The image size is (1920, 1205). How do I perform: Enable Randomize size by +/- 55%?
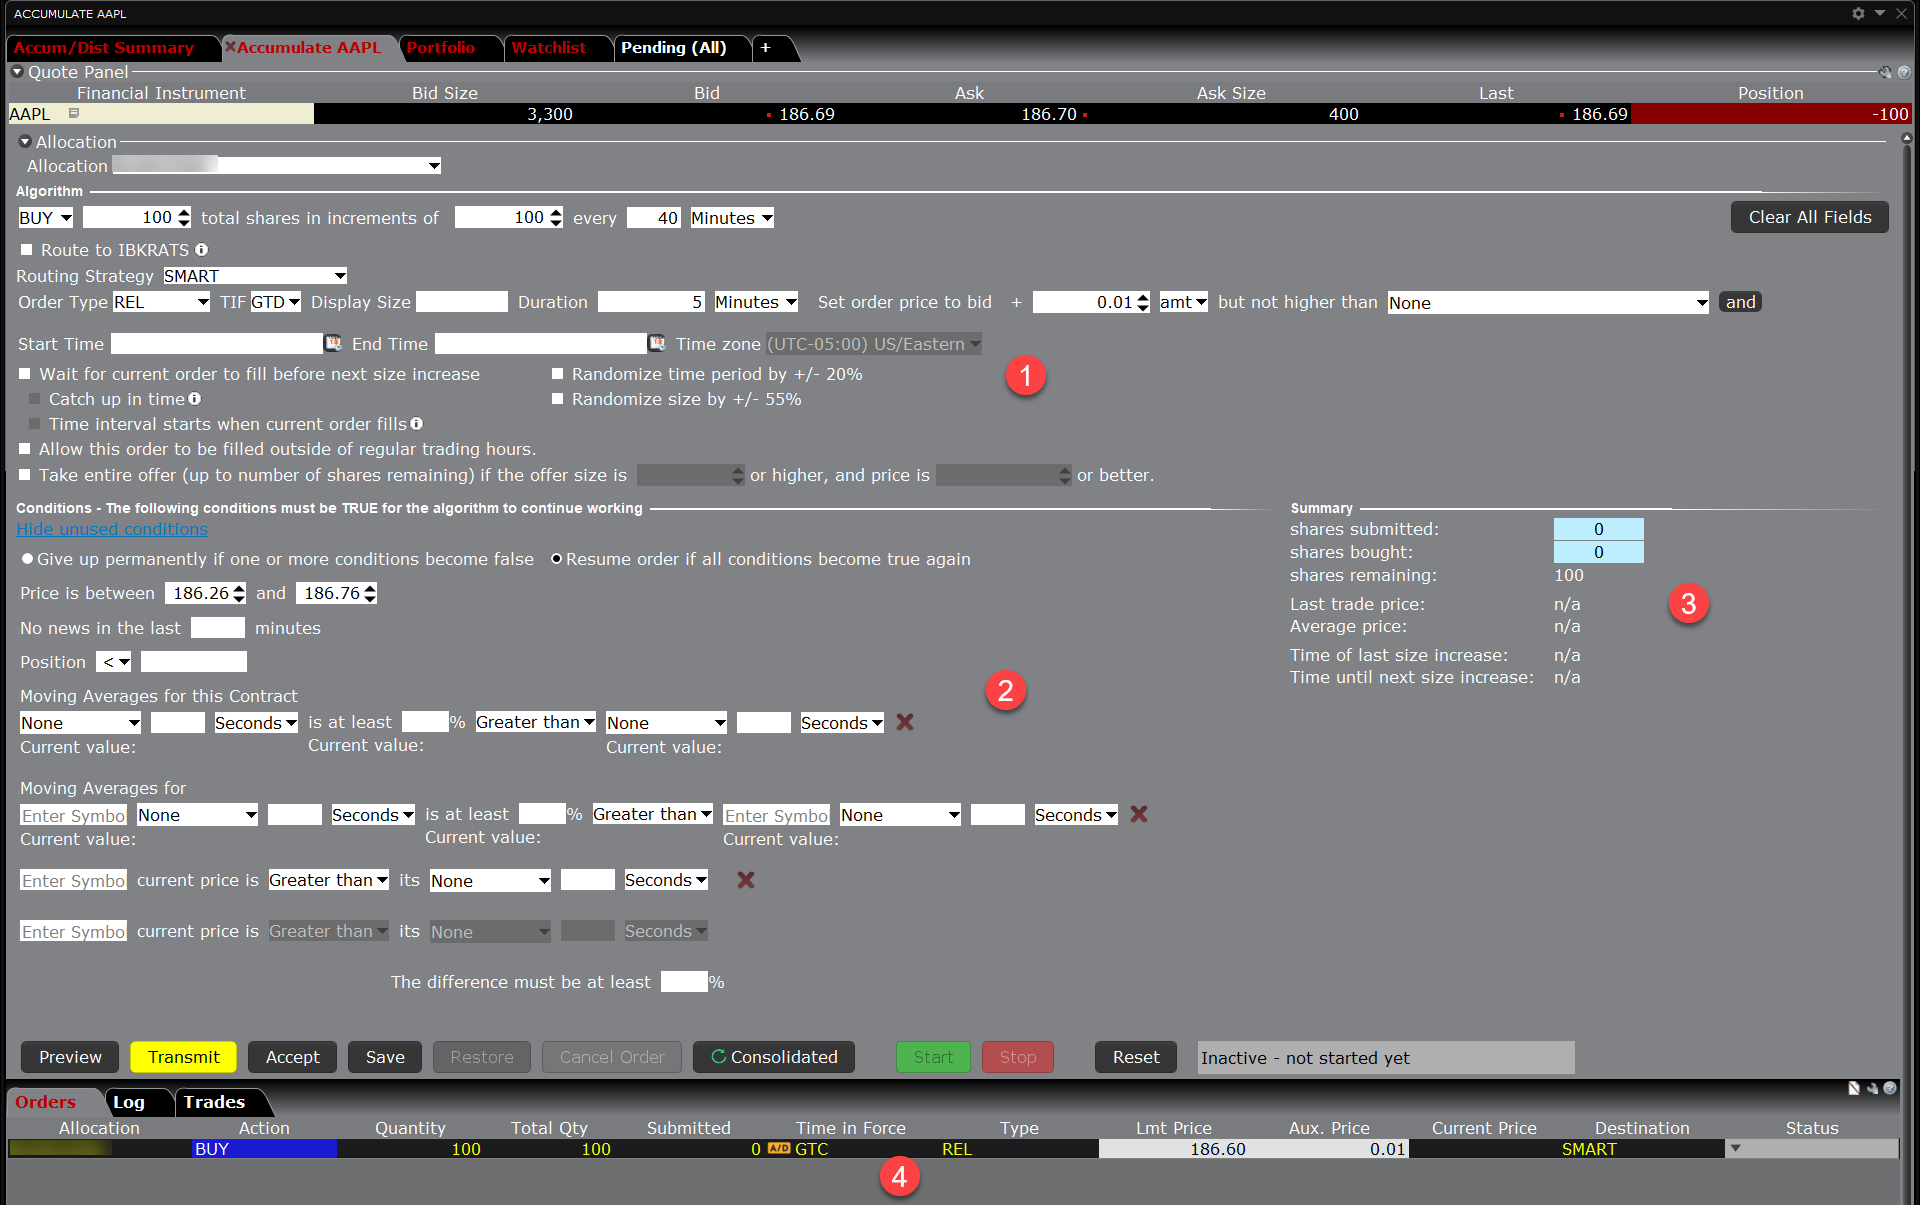558,399
